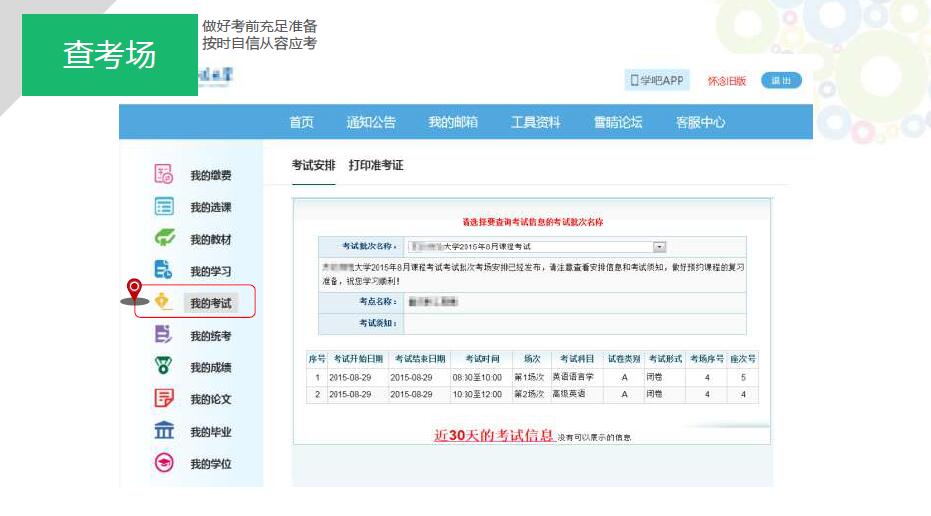The width and height of the screenshot is (931, 516).
Task: Click the 考试科目 column header
Action: pos(577,359)
